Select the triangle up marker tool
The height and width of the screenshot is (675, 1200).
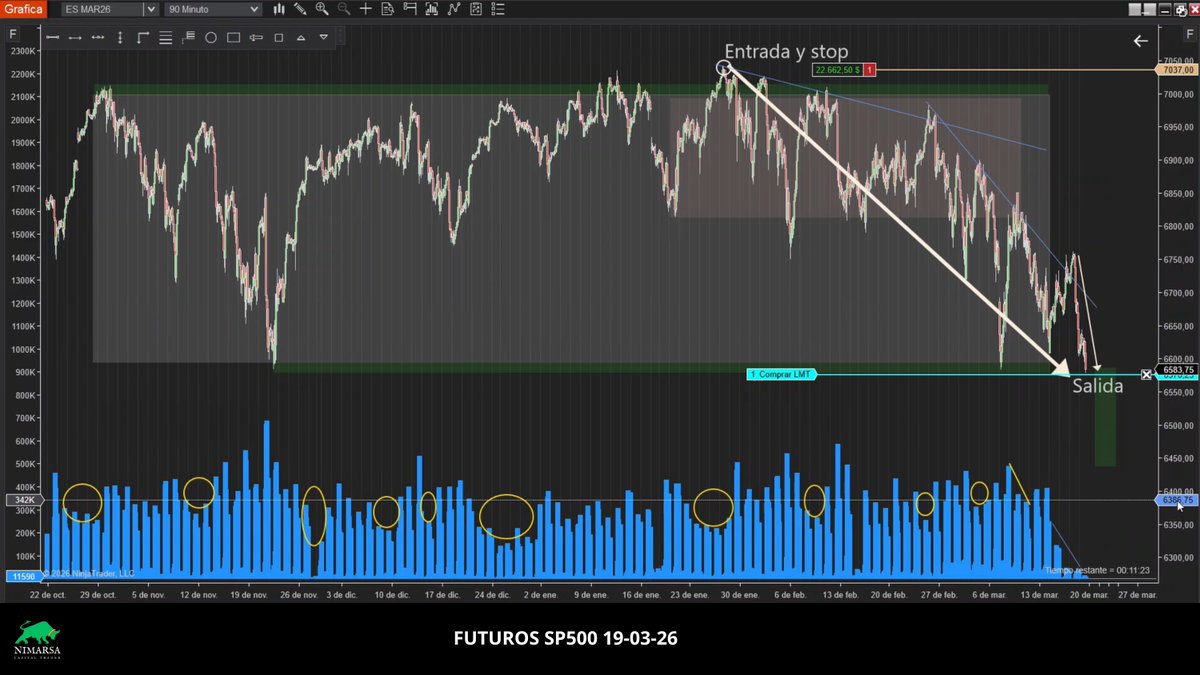[x=301, y=38]
